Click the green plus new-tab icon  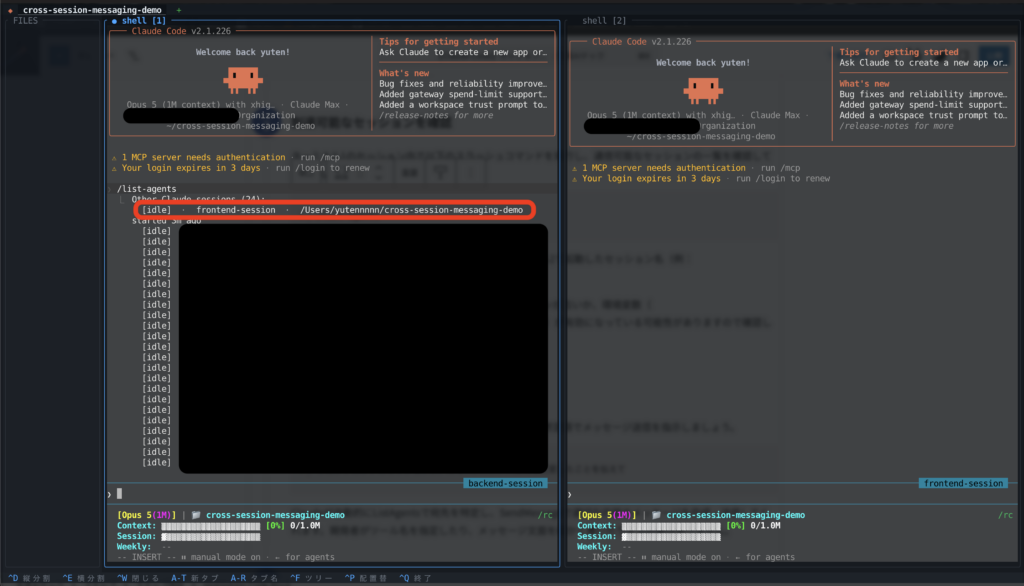pos(178,10)
